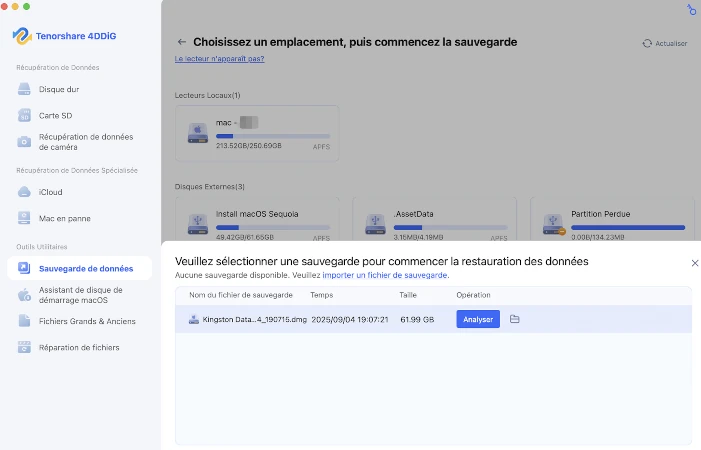Select the mac local drive card

coord(257,133)
